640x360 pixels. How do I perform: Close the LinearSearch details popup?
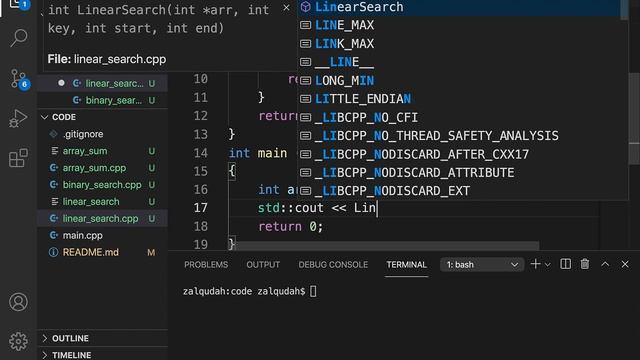pos(287,8)
